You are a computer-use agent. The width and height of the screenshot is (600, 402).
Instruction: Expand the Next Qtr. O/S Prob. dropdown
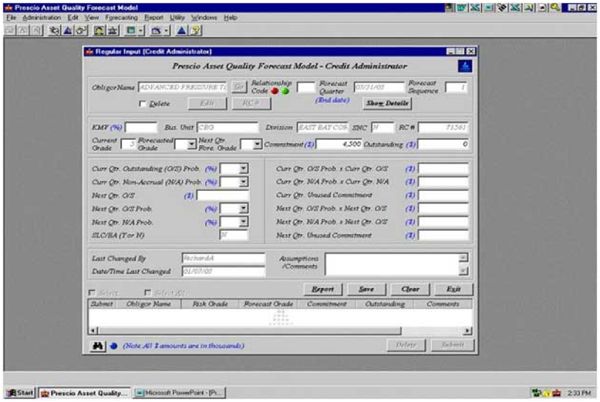[x=243, y=208]
